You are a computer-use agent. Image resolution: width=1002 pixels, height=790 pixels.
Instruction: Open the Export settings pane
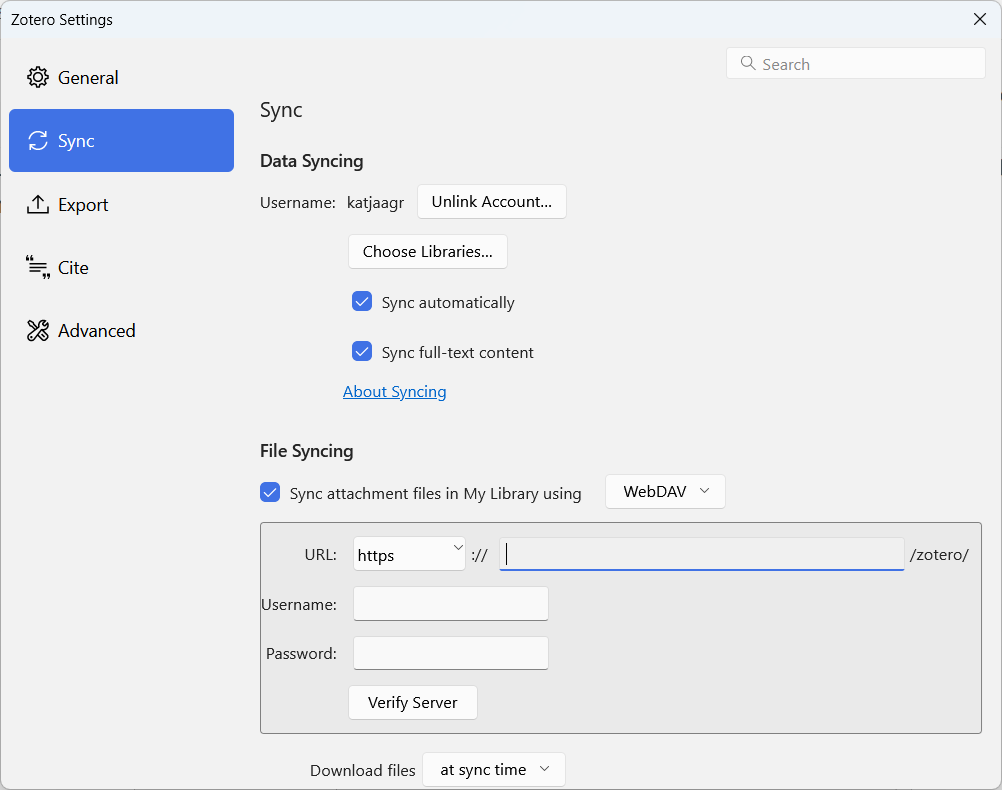click(x=121, y=205)
